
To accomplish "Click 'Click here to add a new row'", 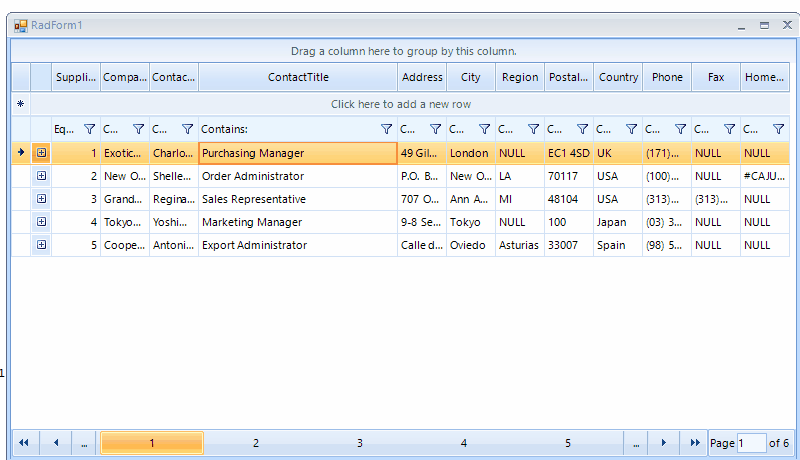I will (x=400, y=104).
